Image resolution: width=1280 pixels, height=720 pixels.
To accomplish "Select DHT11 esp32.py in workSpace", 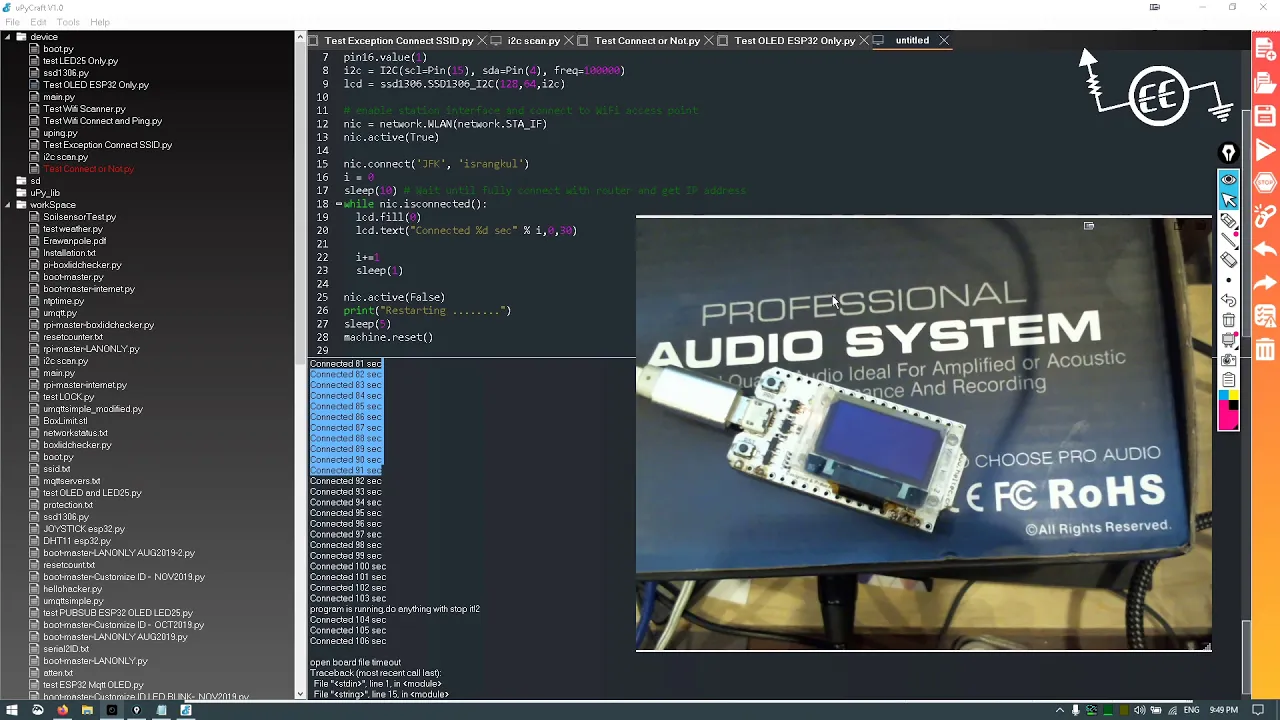I will click(x=77, y=541).
